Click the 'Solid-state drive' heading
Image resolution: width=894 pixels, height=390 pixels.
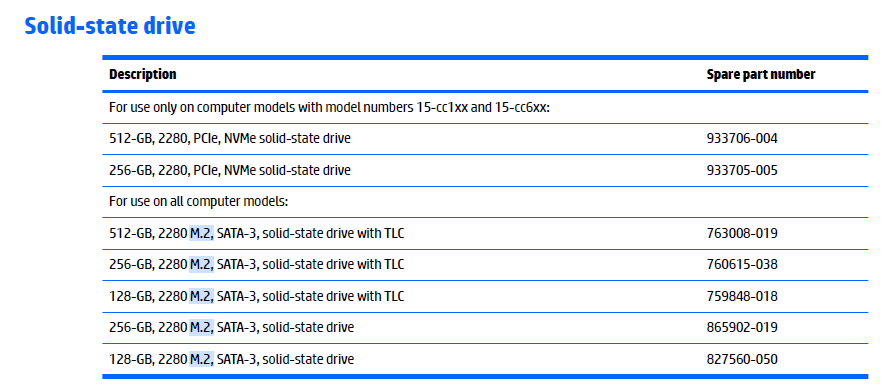click(110, 26)
